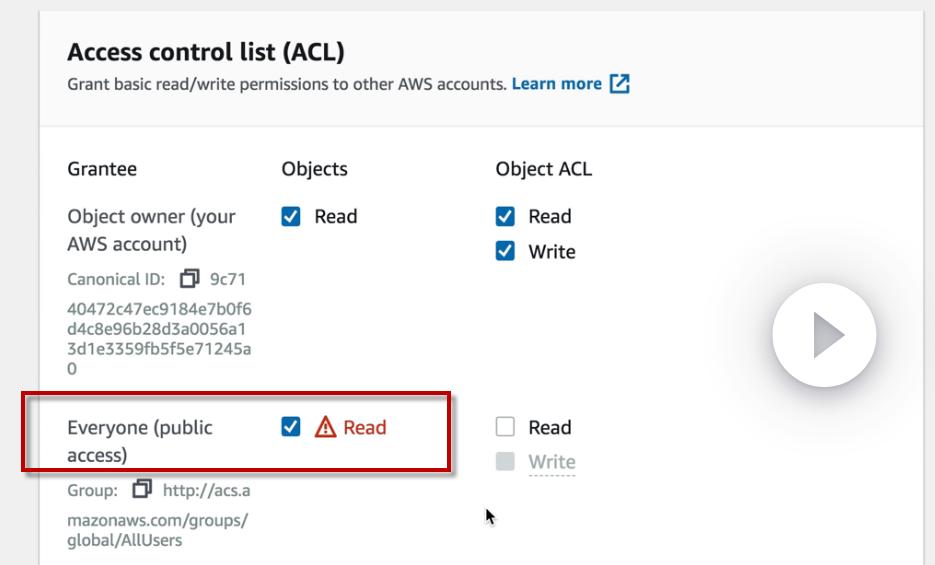Click the dashed-underlined Write label
Viewport: 935px width, 565px height.
pos(552,462)
